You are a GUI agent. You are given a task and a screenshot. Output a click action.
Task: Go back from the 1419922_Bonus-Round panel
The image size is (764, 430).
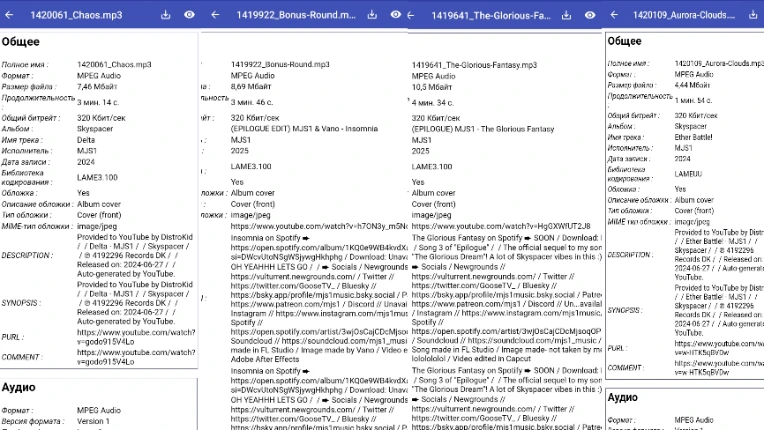[x=215, y=15]
